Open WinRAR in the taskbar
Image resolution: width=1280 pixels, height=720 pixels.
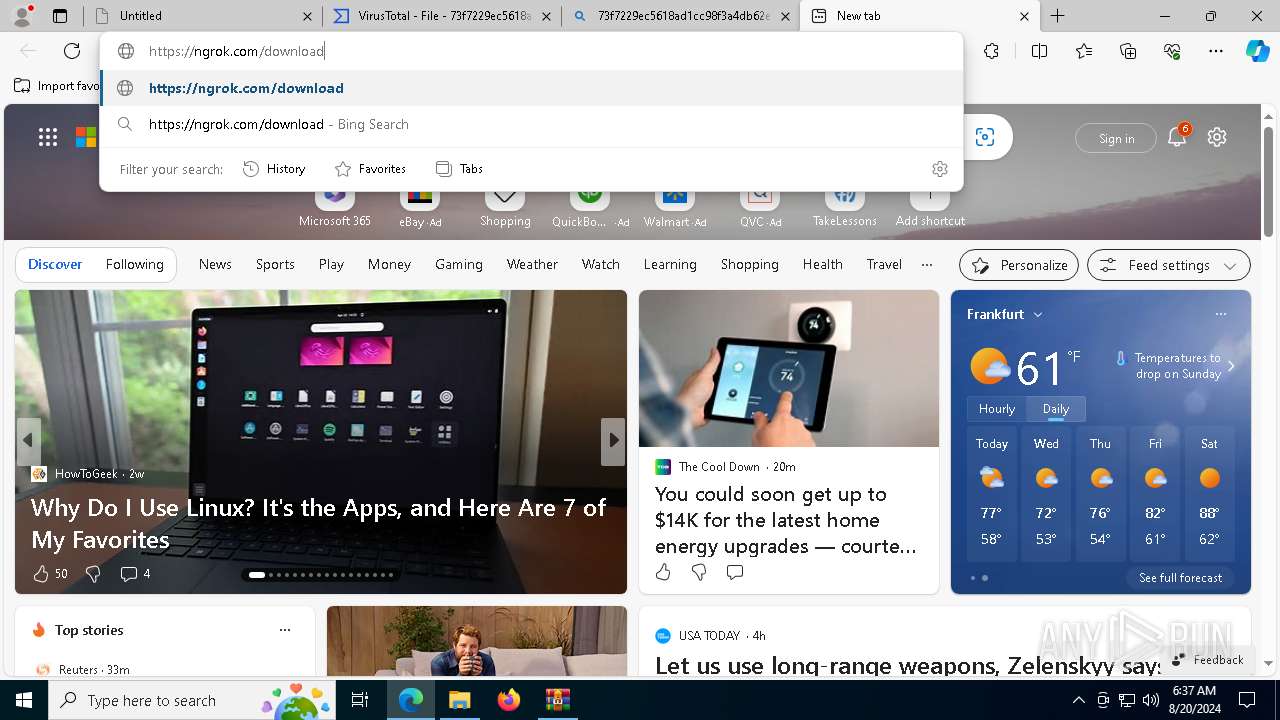[557, 700]
